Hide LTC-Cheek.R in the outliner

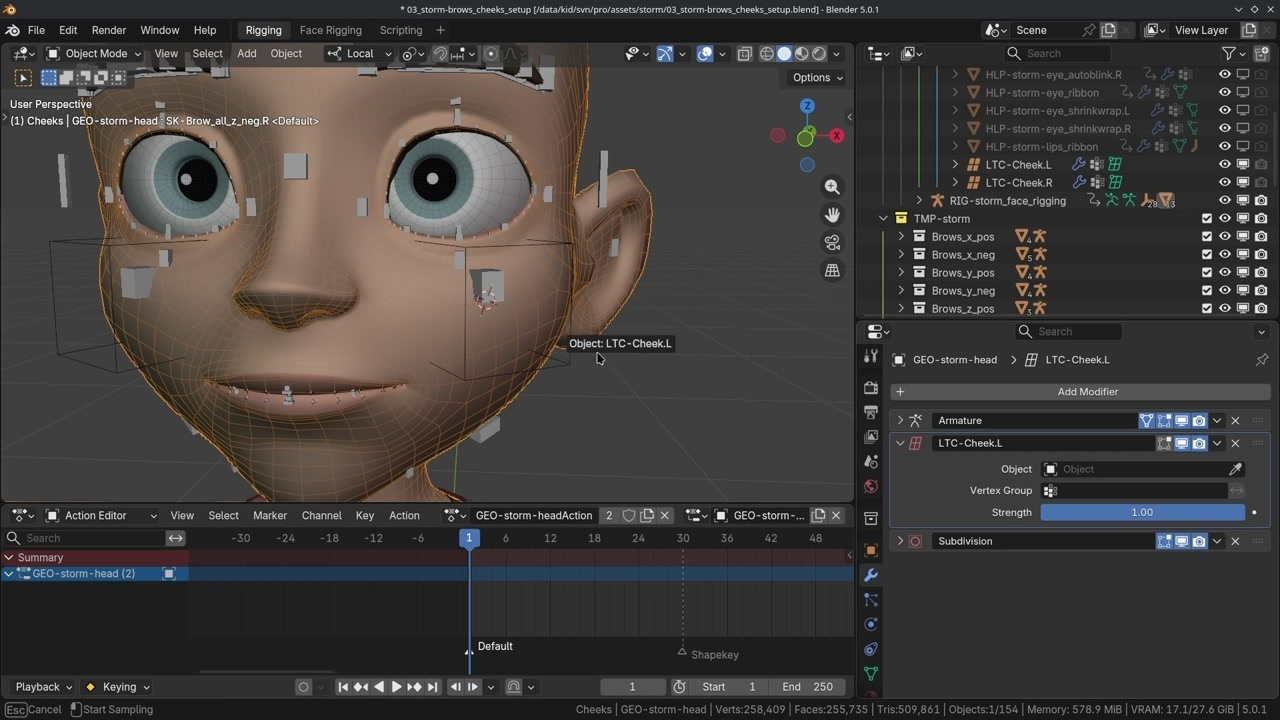[1224, 183]
